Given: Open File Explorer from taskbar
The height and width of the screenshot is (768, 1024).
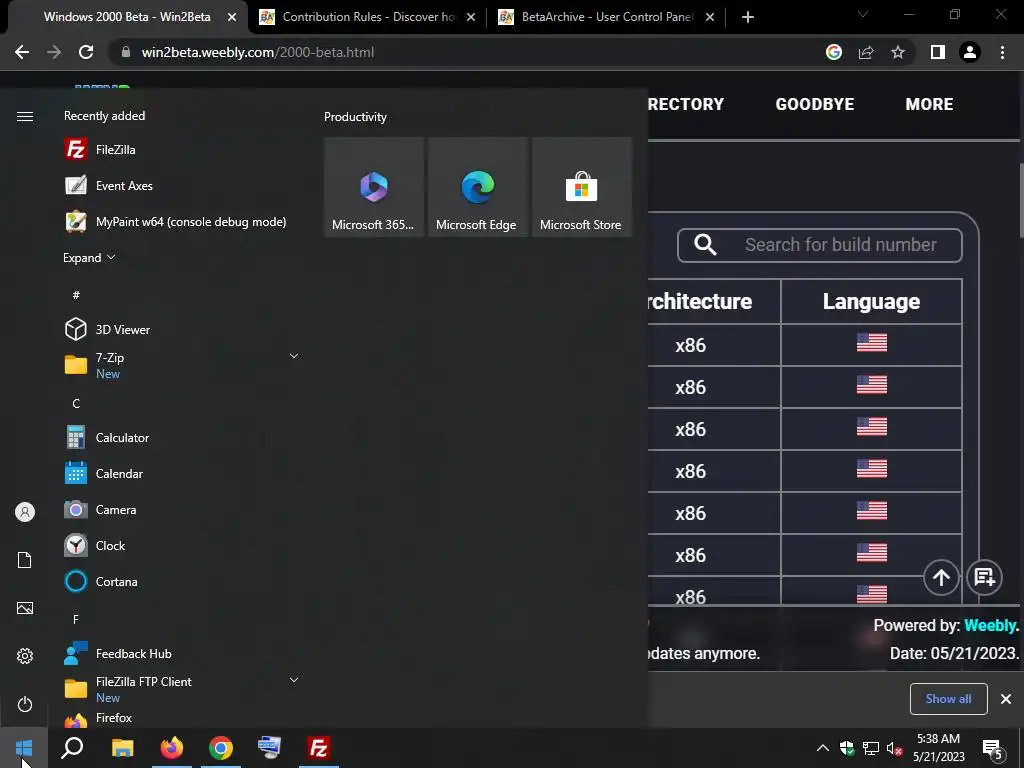Looking at the screenshot, I should point(123,748).
